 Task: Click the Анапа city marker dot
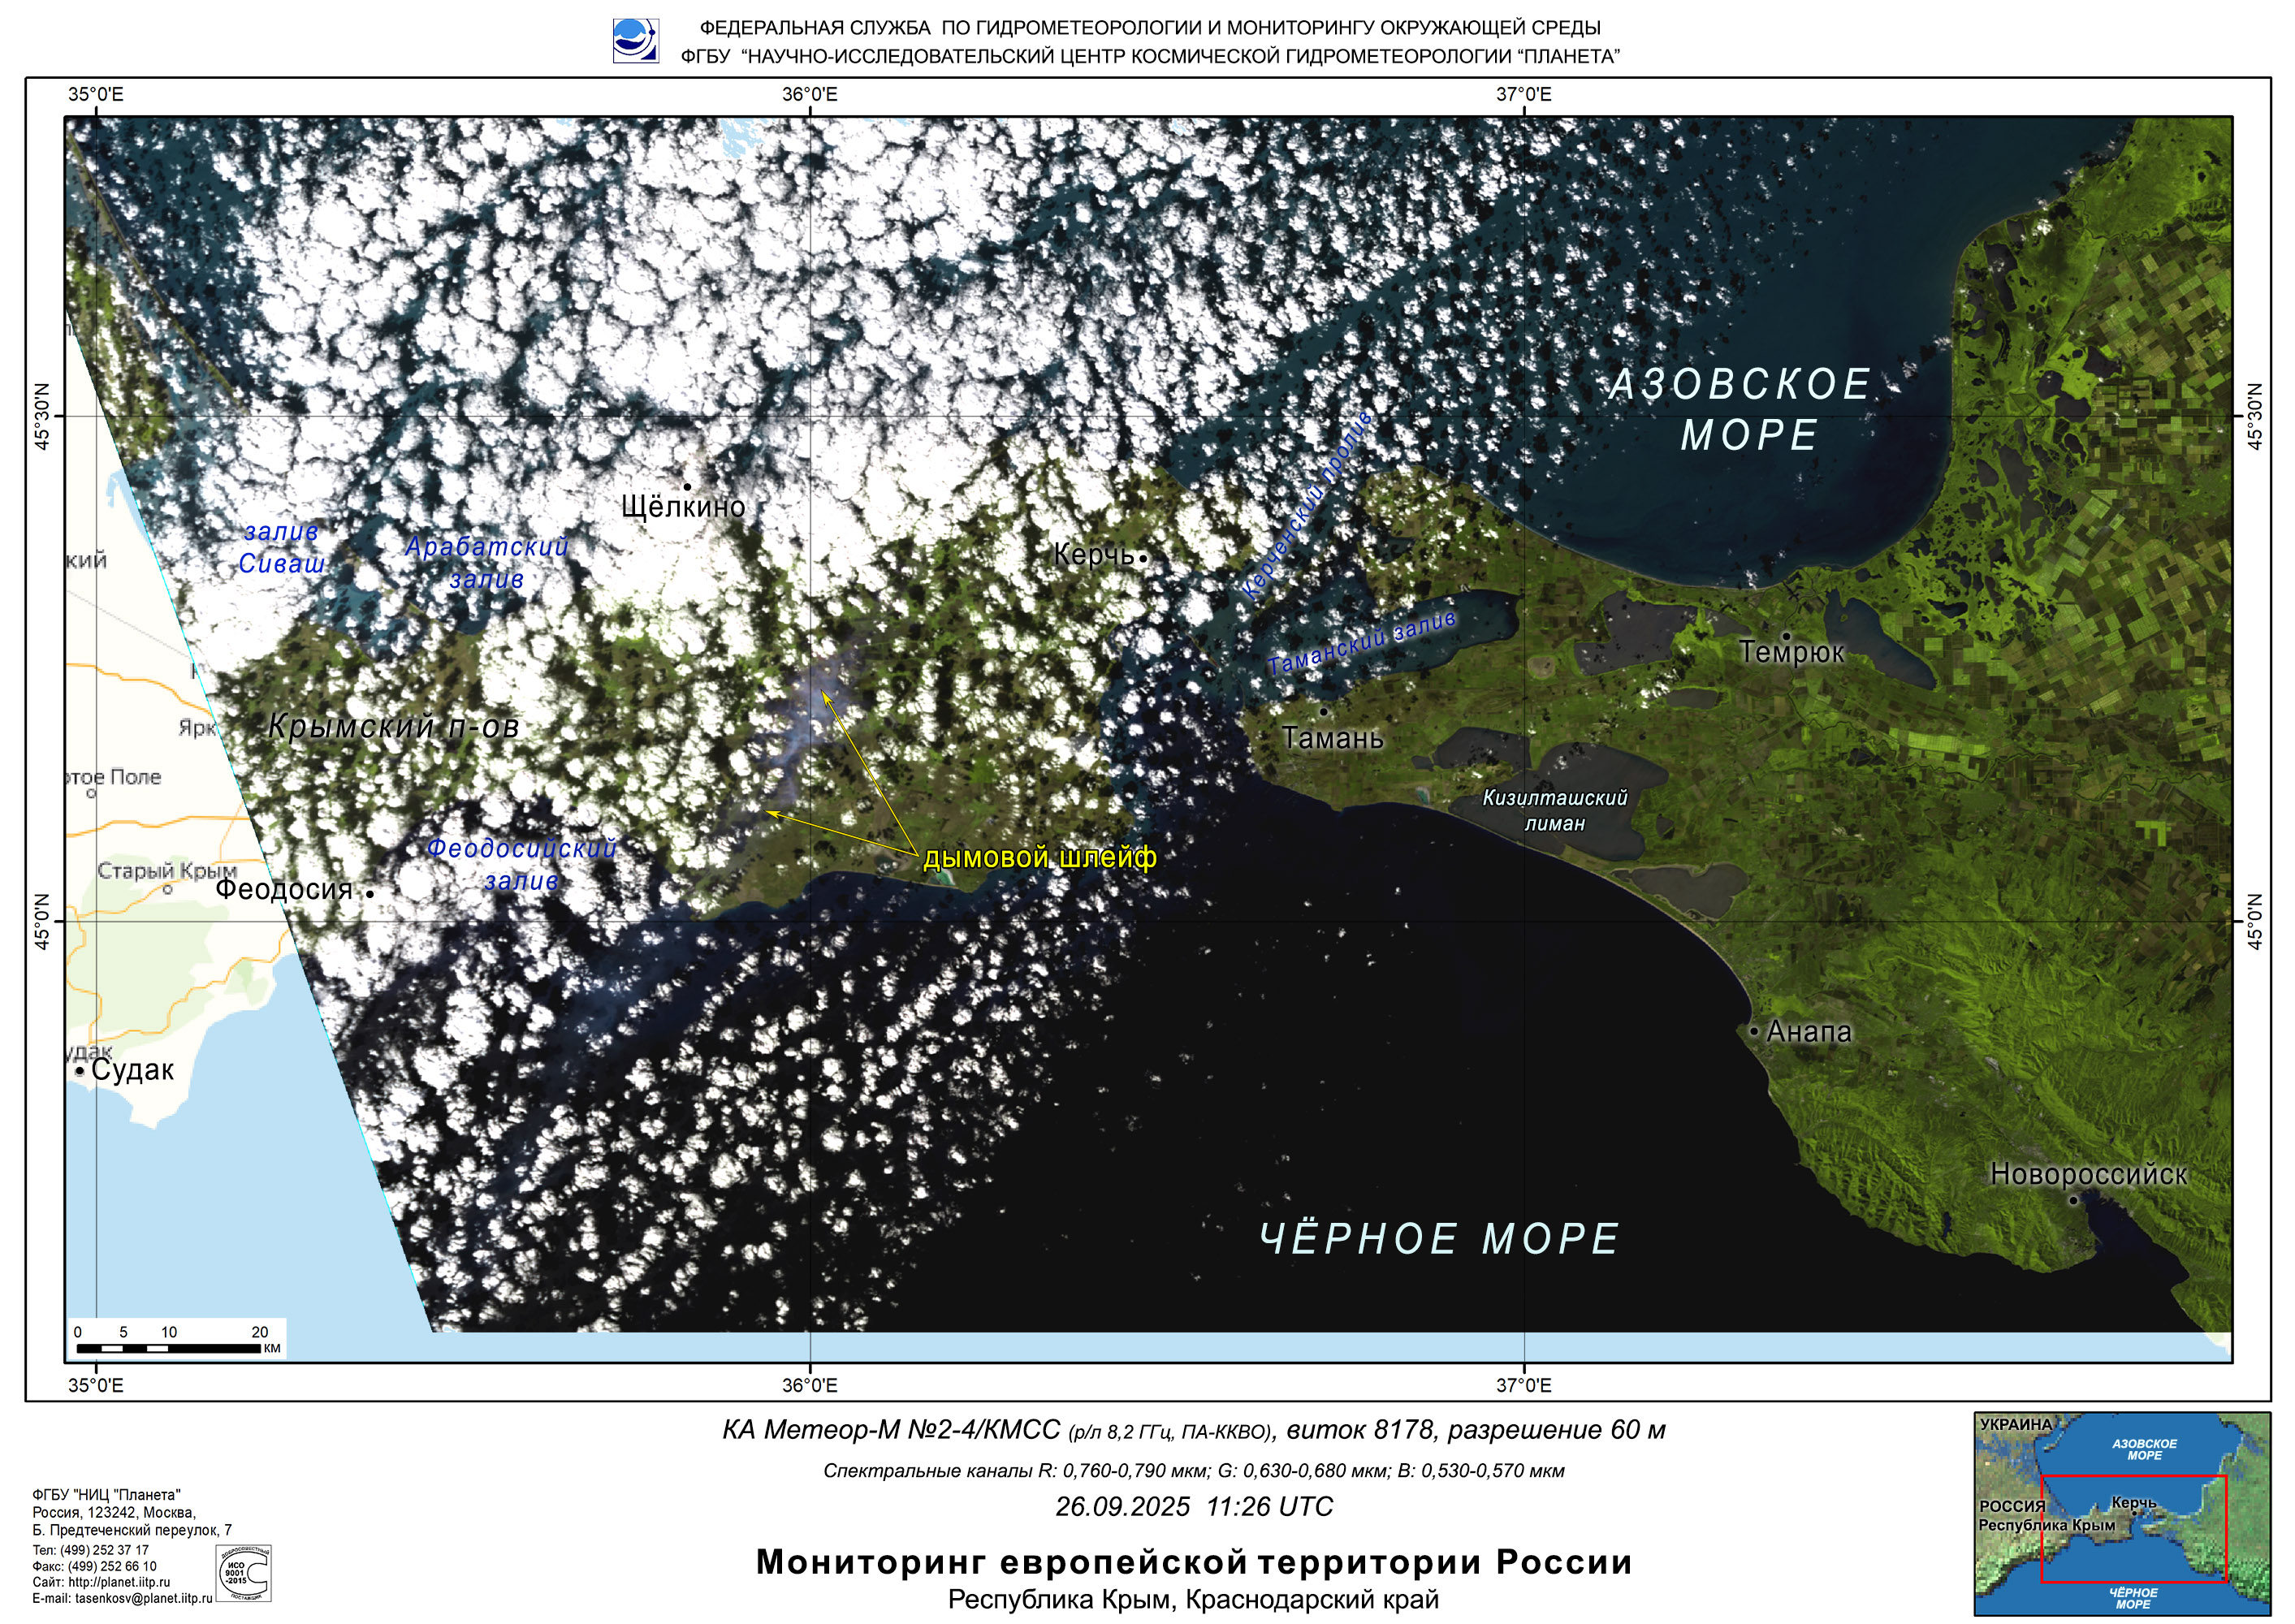(x=1754, y=1031)
